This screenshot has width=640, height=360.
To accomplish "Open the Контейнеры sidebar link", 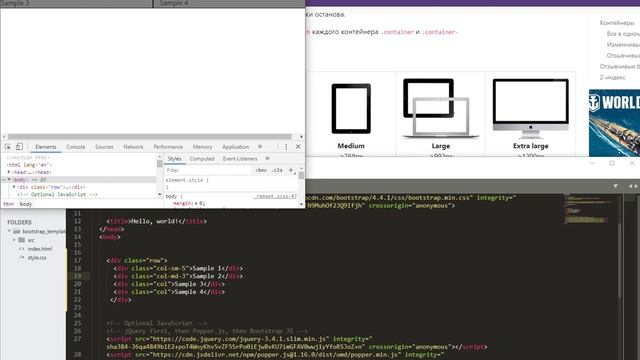I will click(617, 23).
